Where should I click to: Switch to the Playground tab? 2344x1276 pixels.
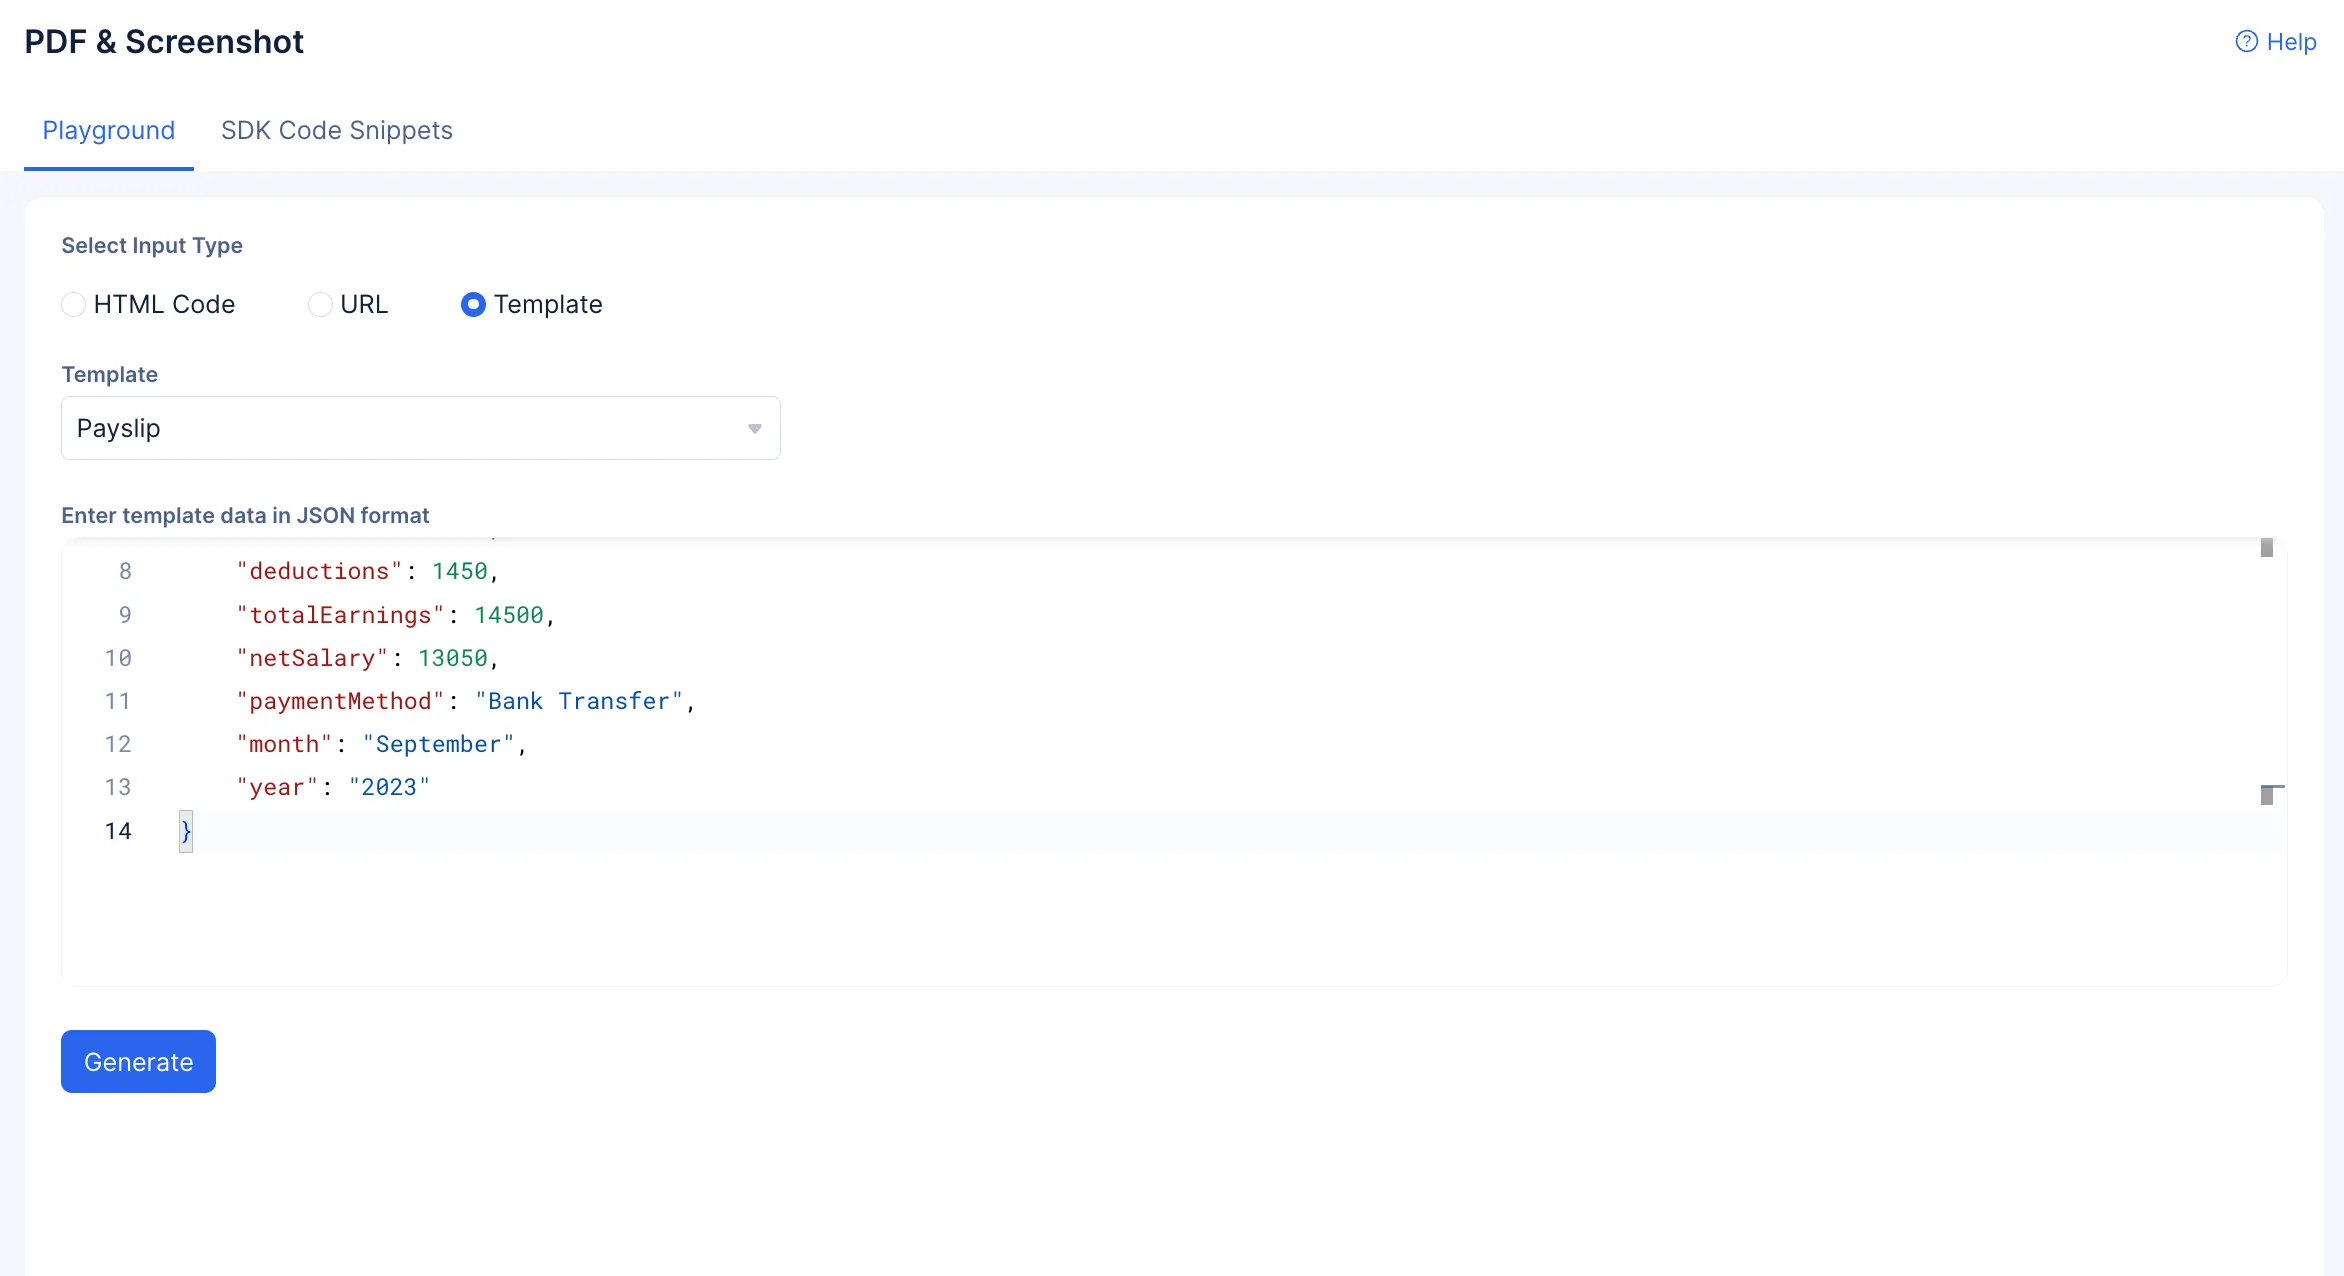(108, 131)
